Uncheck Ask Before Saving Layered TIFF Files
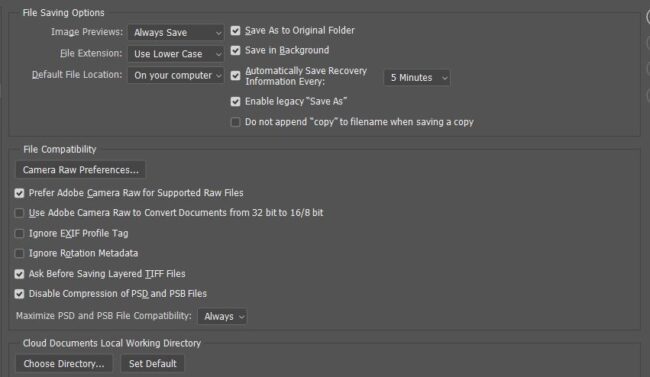 19,274
